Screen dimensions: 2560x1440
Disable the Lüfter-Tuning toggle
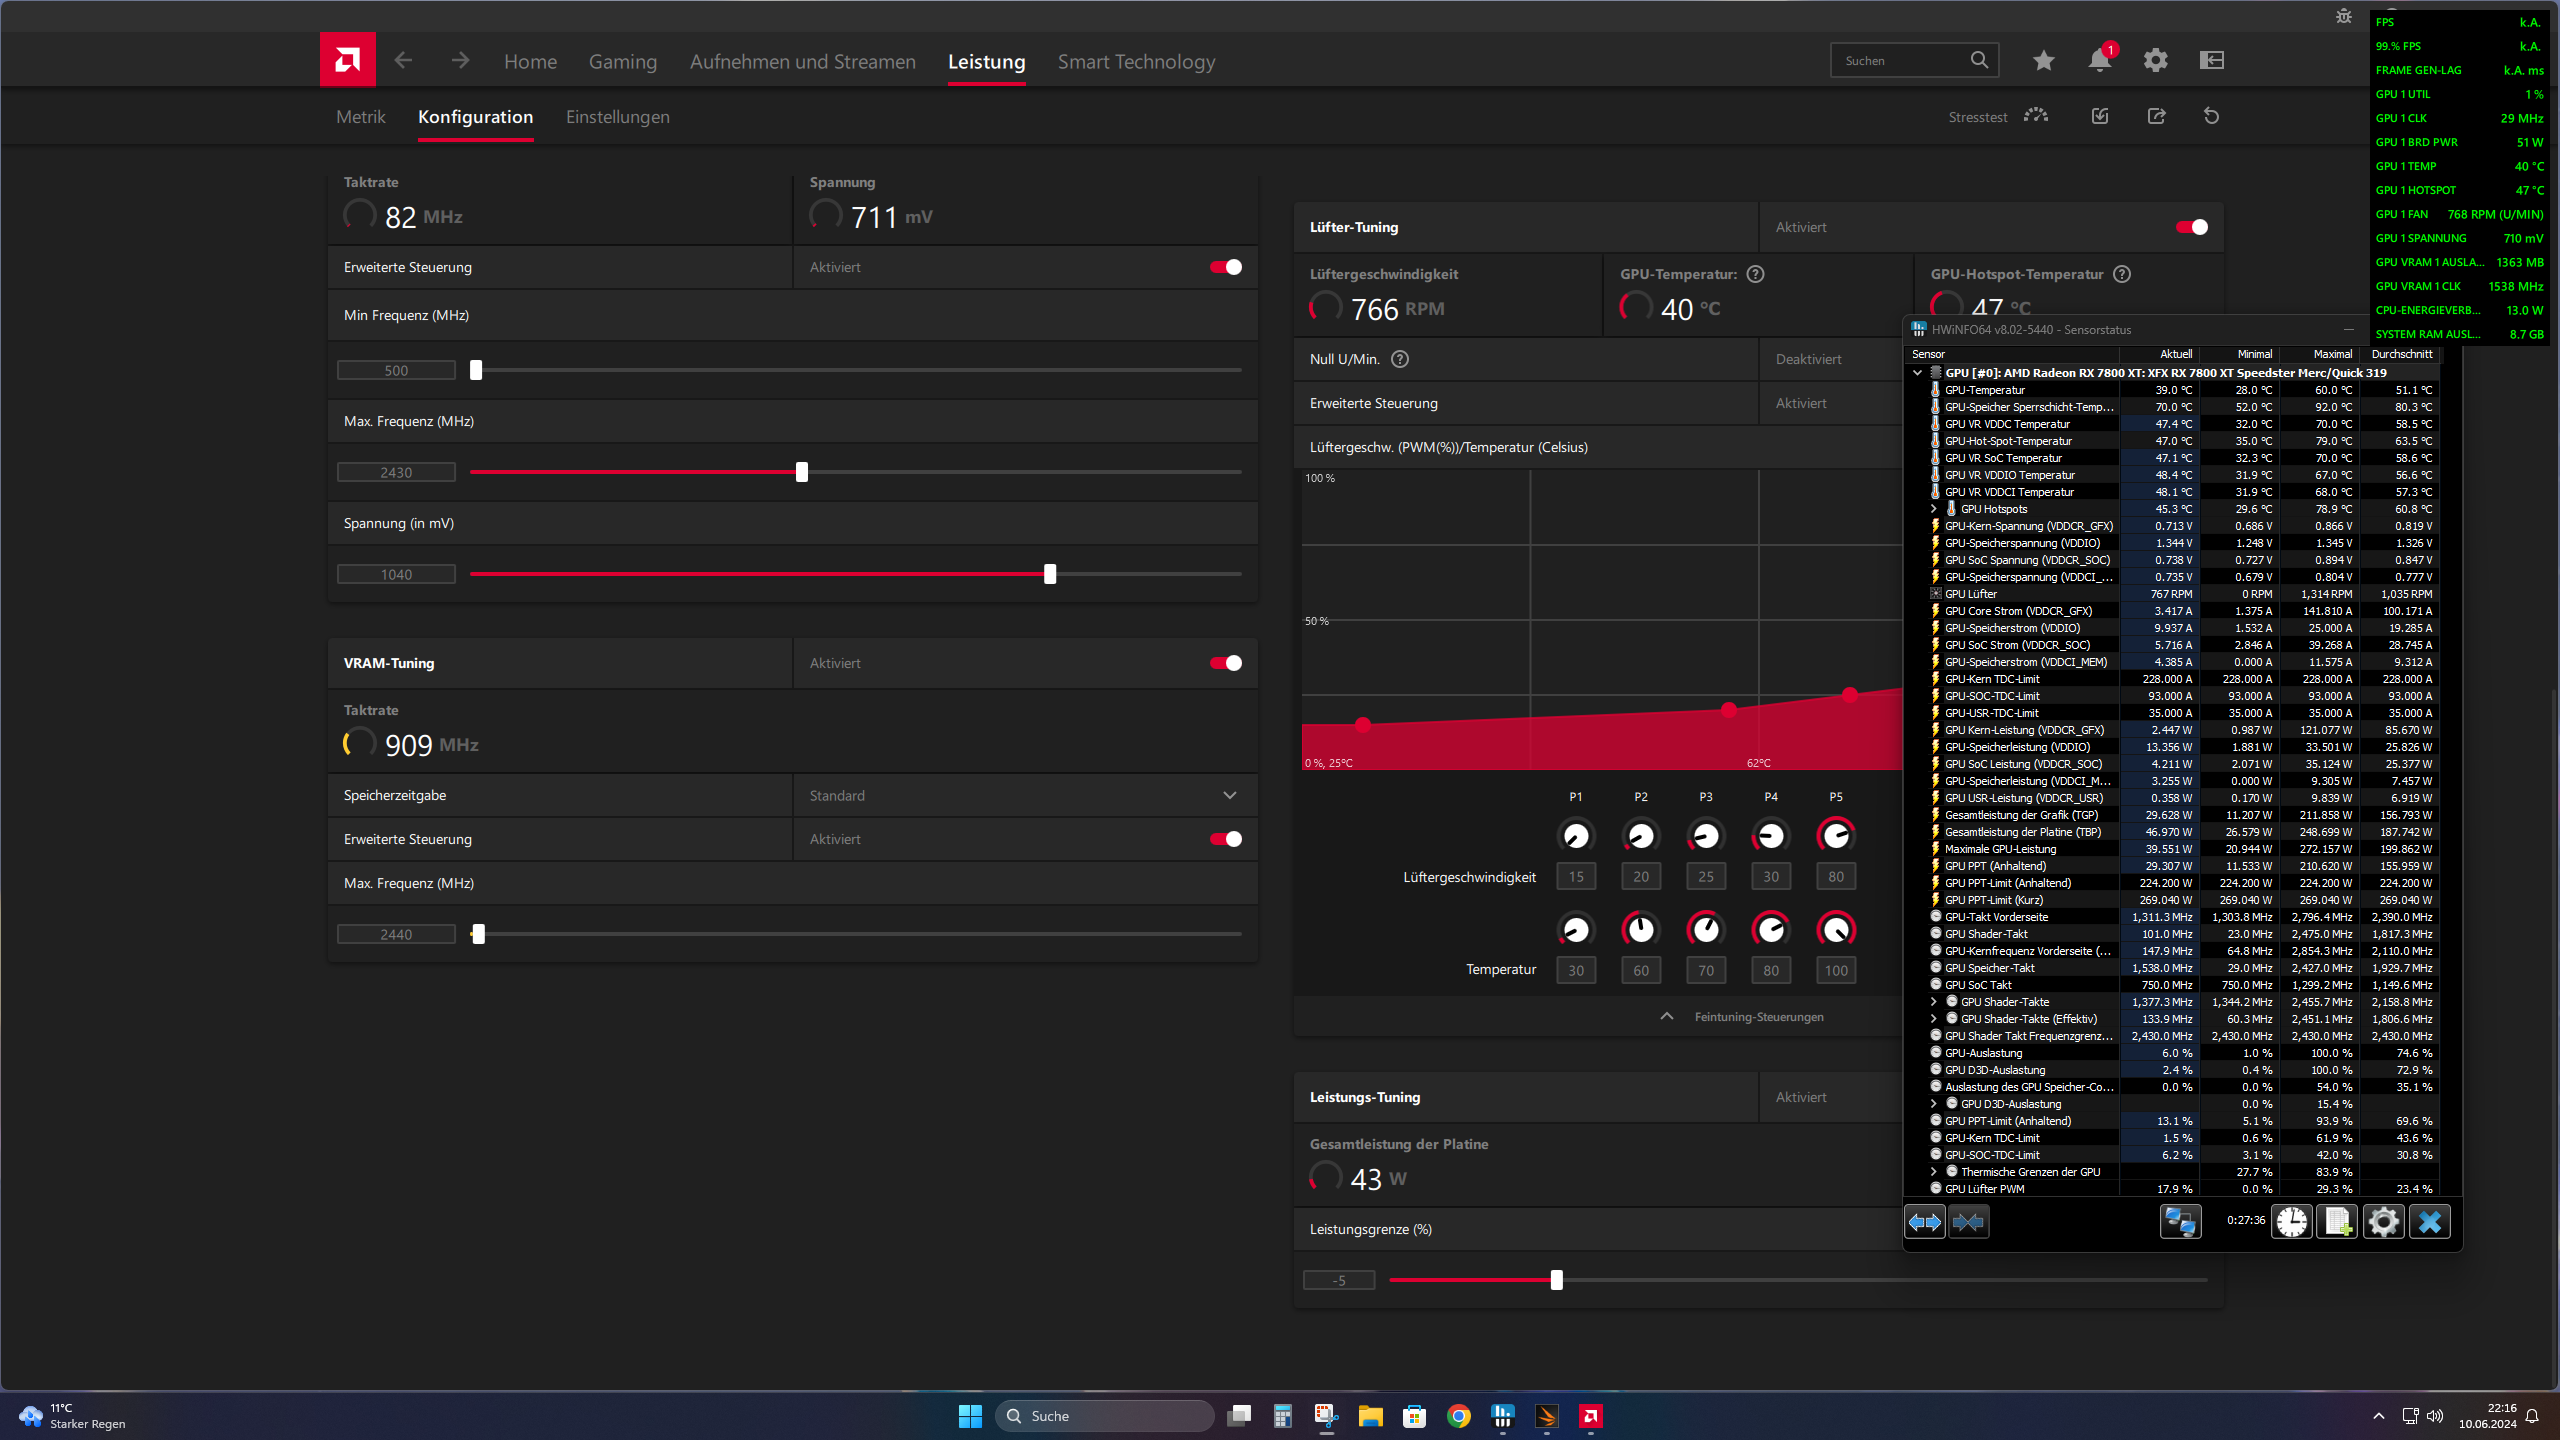[x=2191, y=227]
